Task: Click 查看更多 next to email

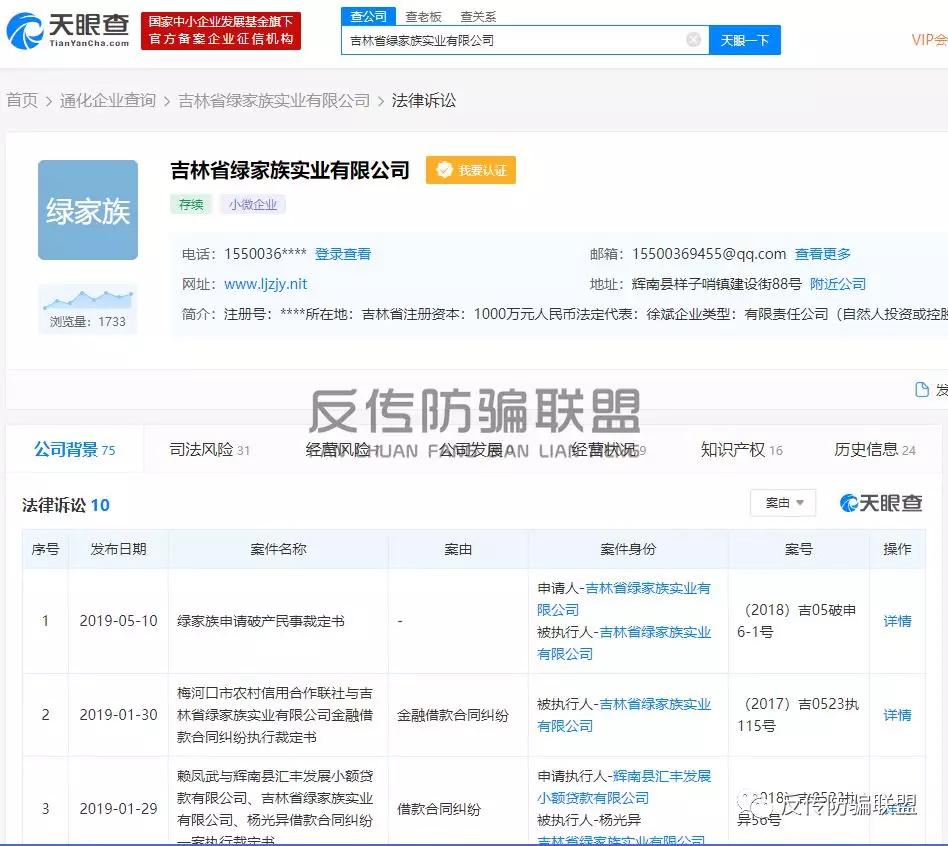Action: point(823,254)
